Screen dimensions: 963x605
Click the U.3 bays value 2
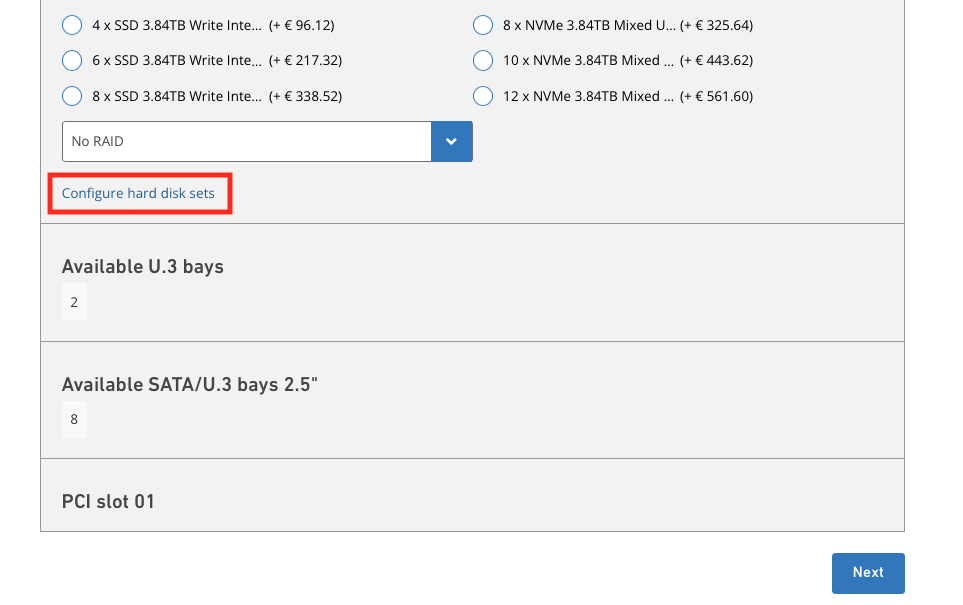click(74, 302)
